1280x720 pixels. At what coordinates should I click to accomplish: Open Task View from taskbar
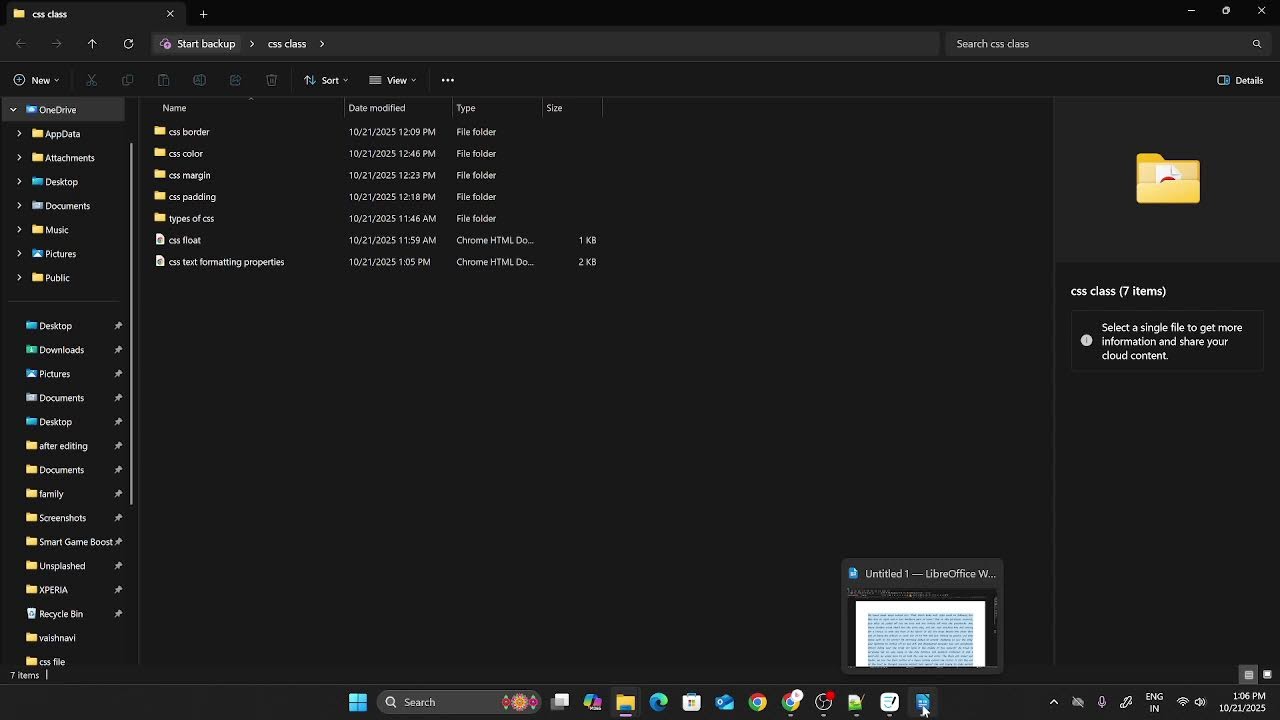[560, 702]
